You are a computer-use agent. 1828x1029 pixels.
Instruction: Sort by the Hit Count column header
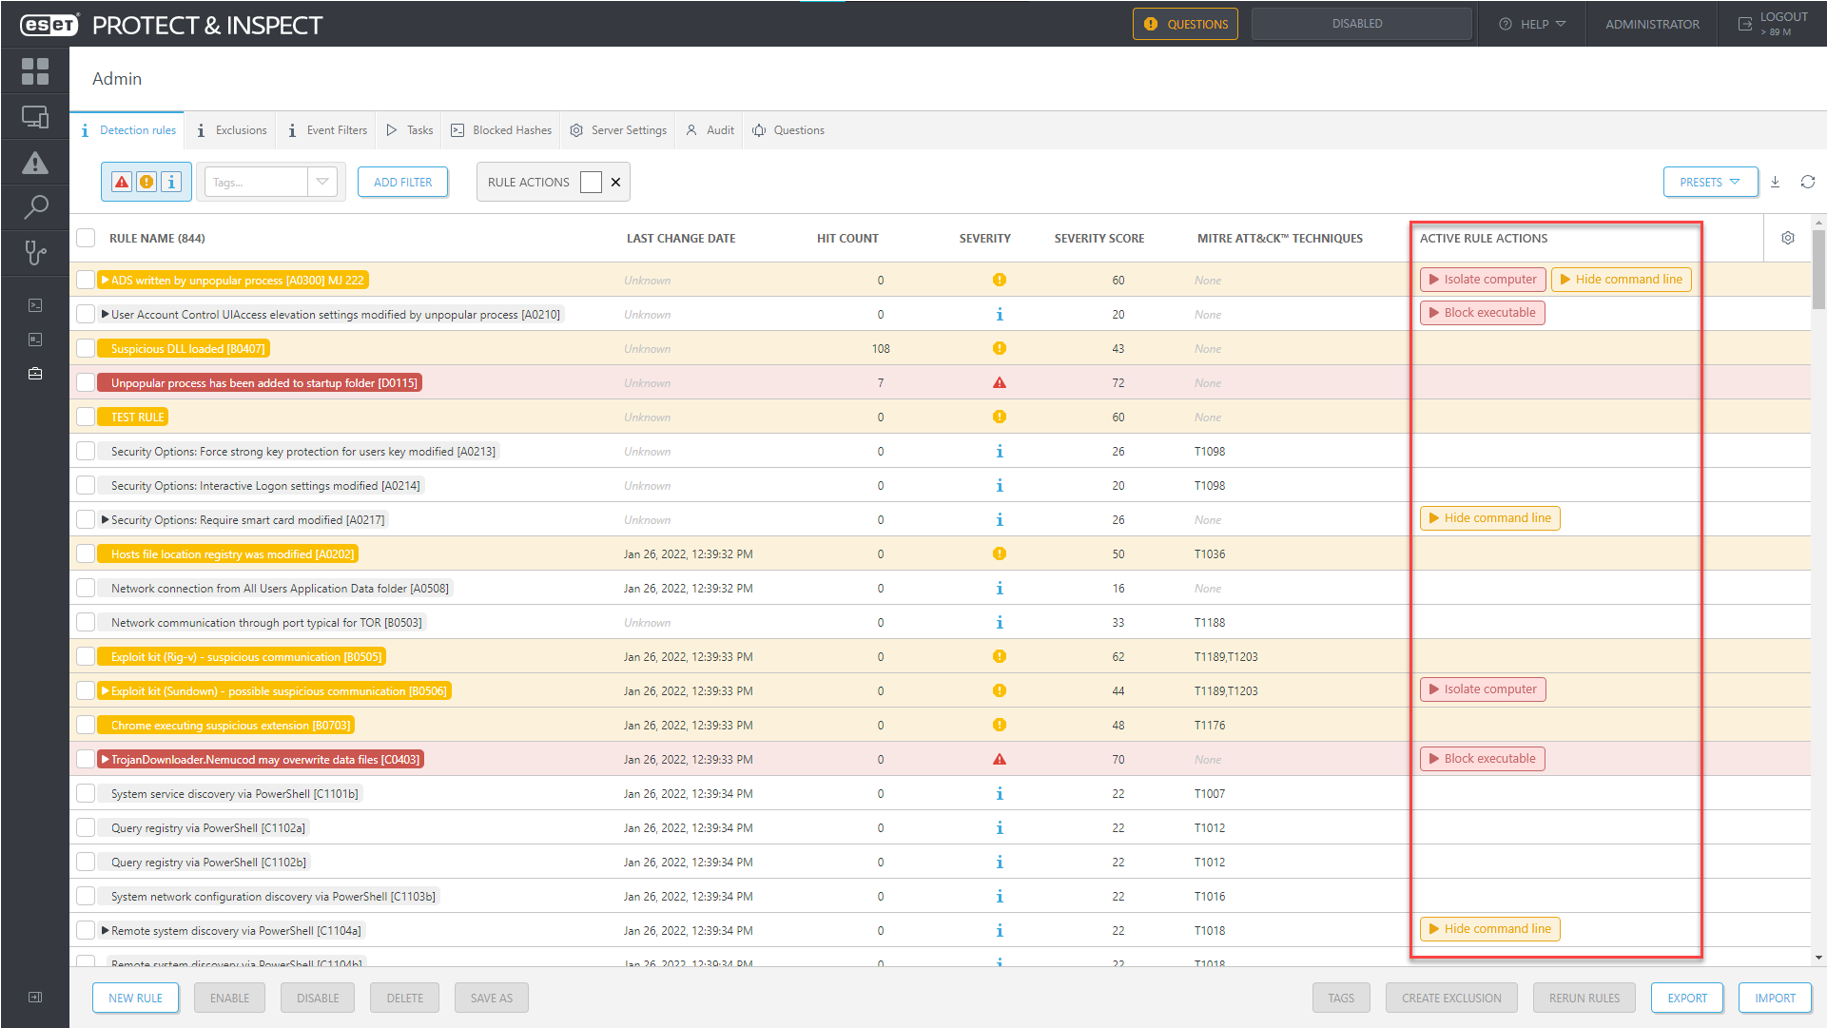coord(848,238)
